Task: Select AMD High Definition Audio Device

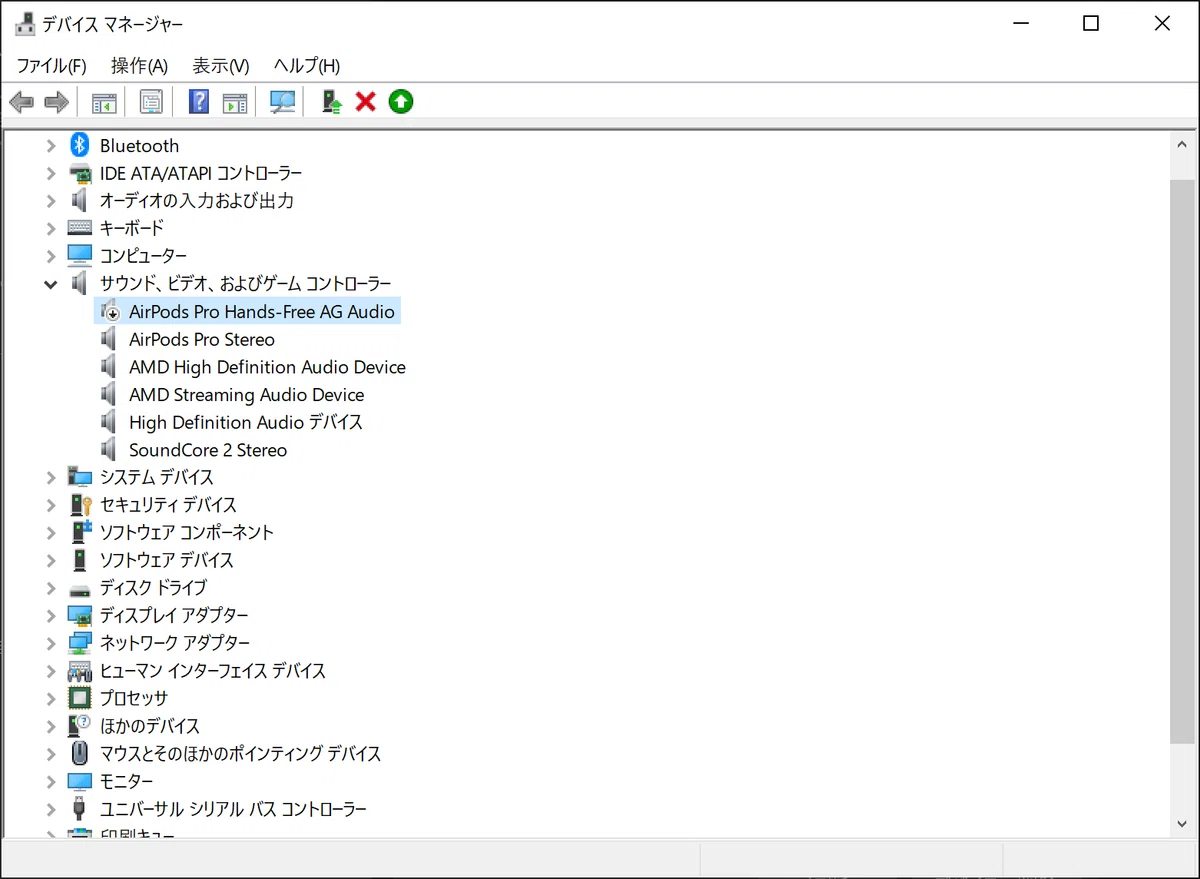Action: pos(267,367)
